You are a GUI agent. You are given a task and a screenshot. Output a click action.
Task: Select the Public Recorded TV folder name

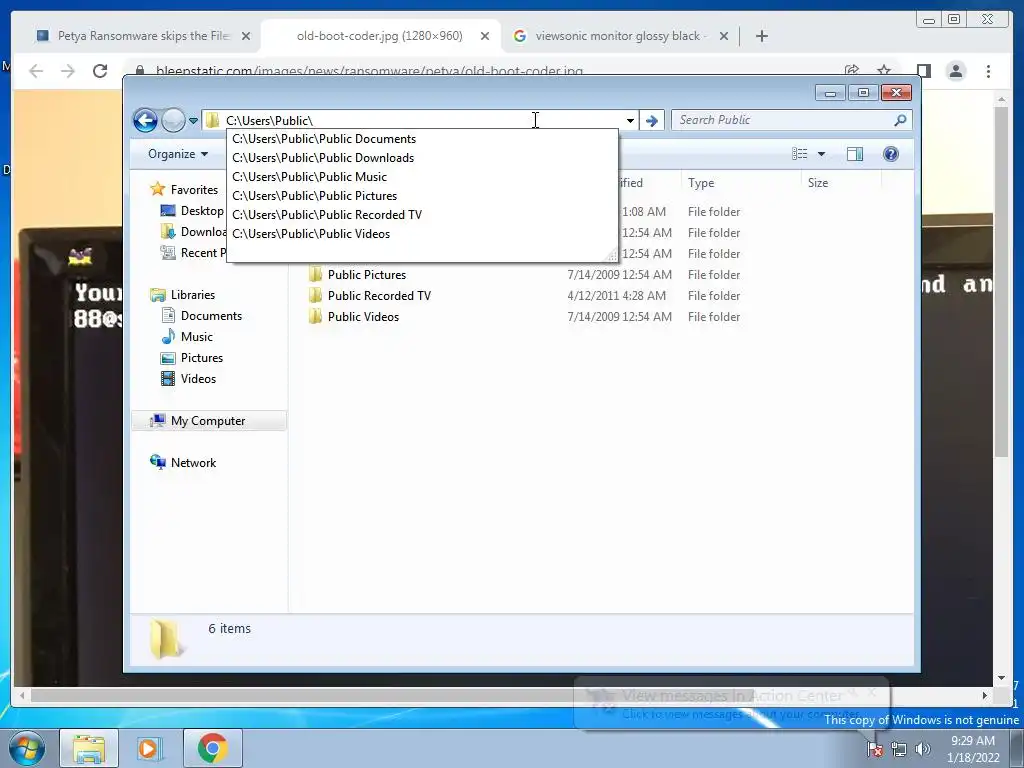[379, 296]
